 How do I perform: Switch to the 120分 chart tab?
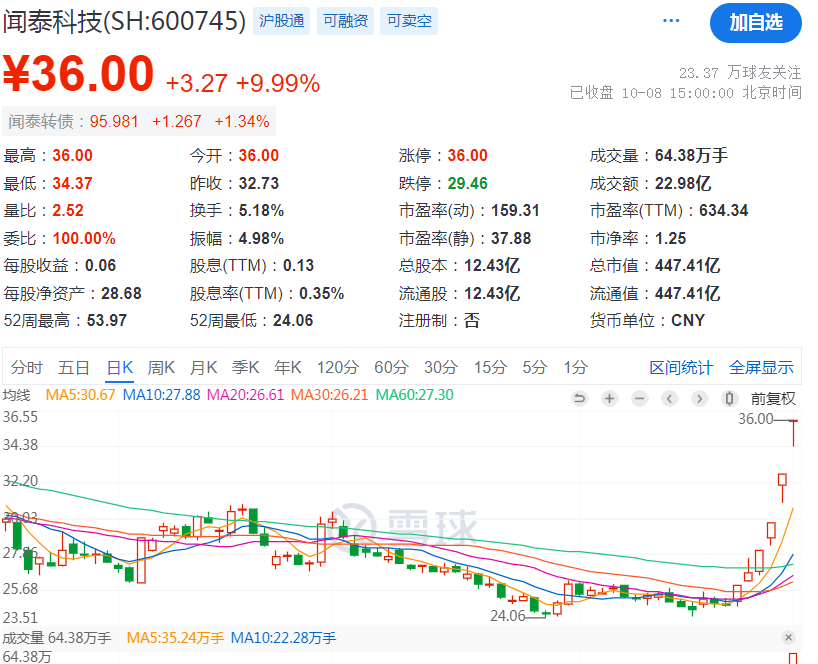[x=338, y=368]
